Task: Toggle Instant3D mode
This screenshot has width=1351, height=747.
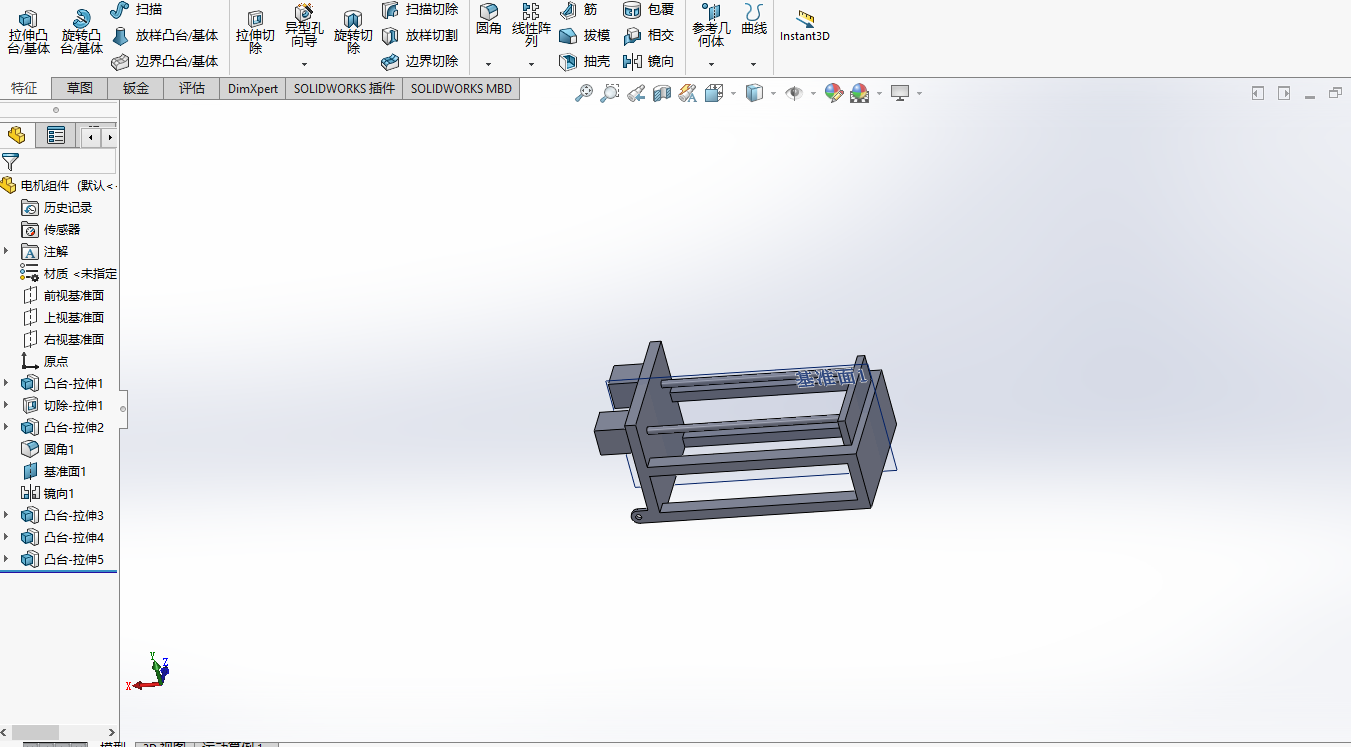Action: pos(805,26)
